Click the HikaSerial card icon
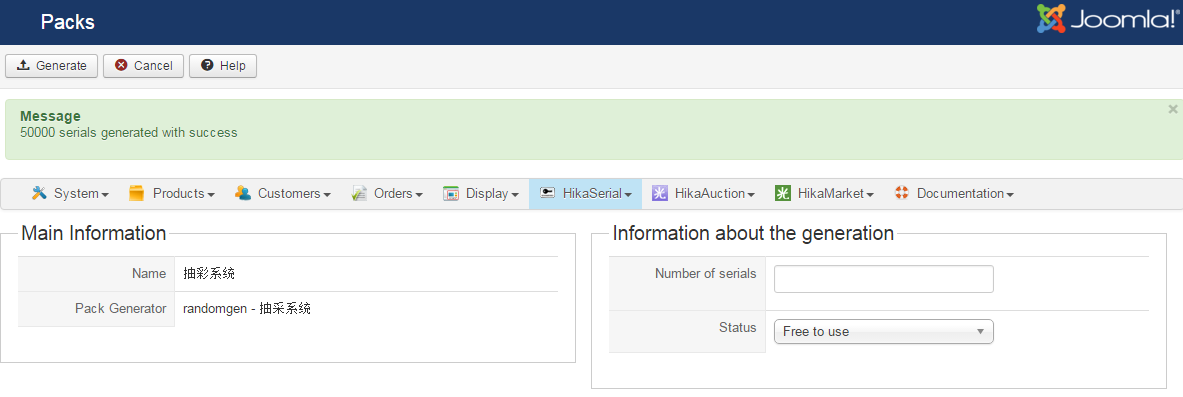This screenshot has height=397, width=1183. pos(548,193)
